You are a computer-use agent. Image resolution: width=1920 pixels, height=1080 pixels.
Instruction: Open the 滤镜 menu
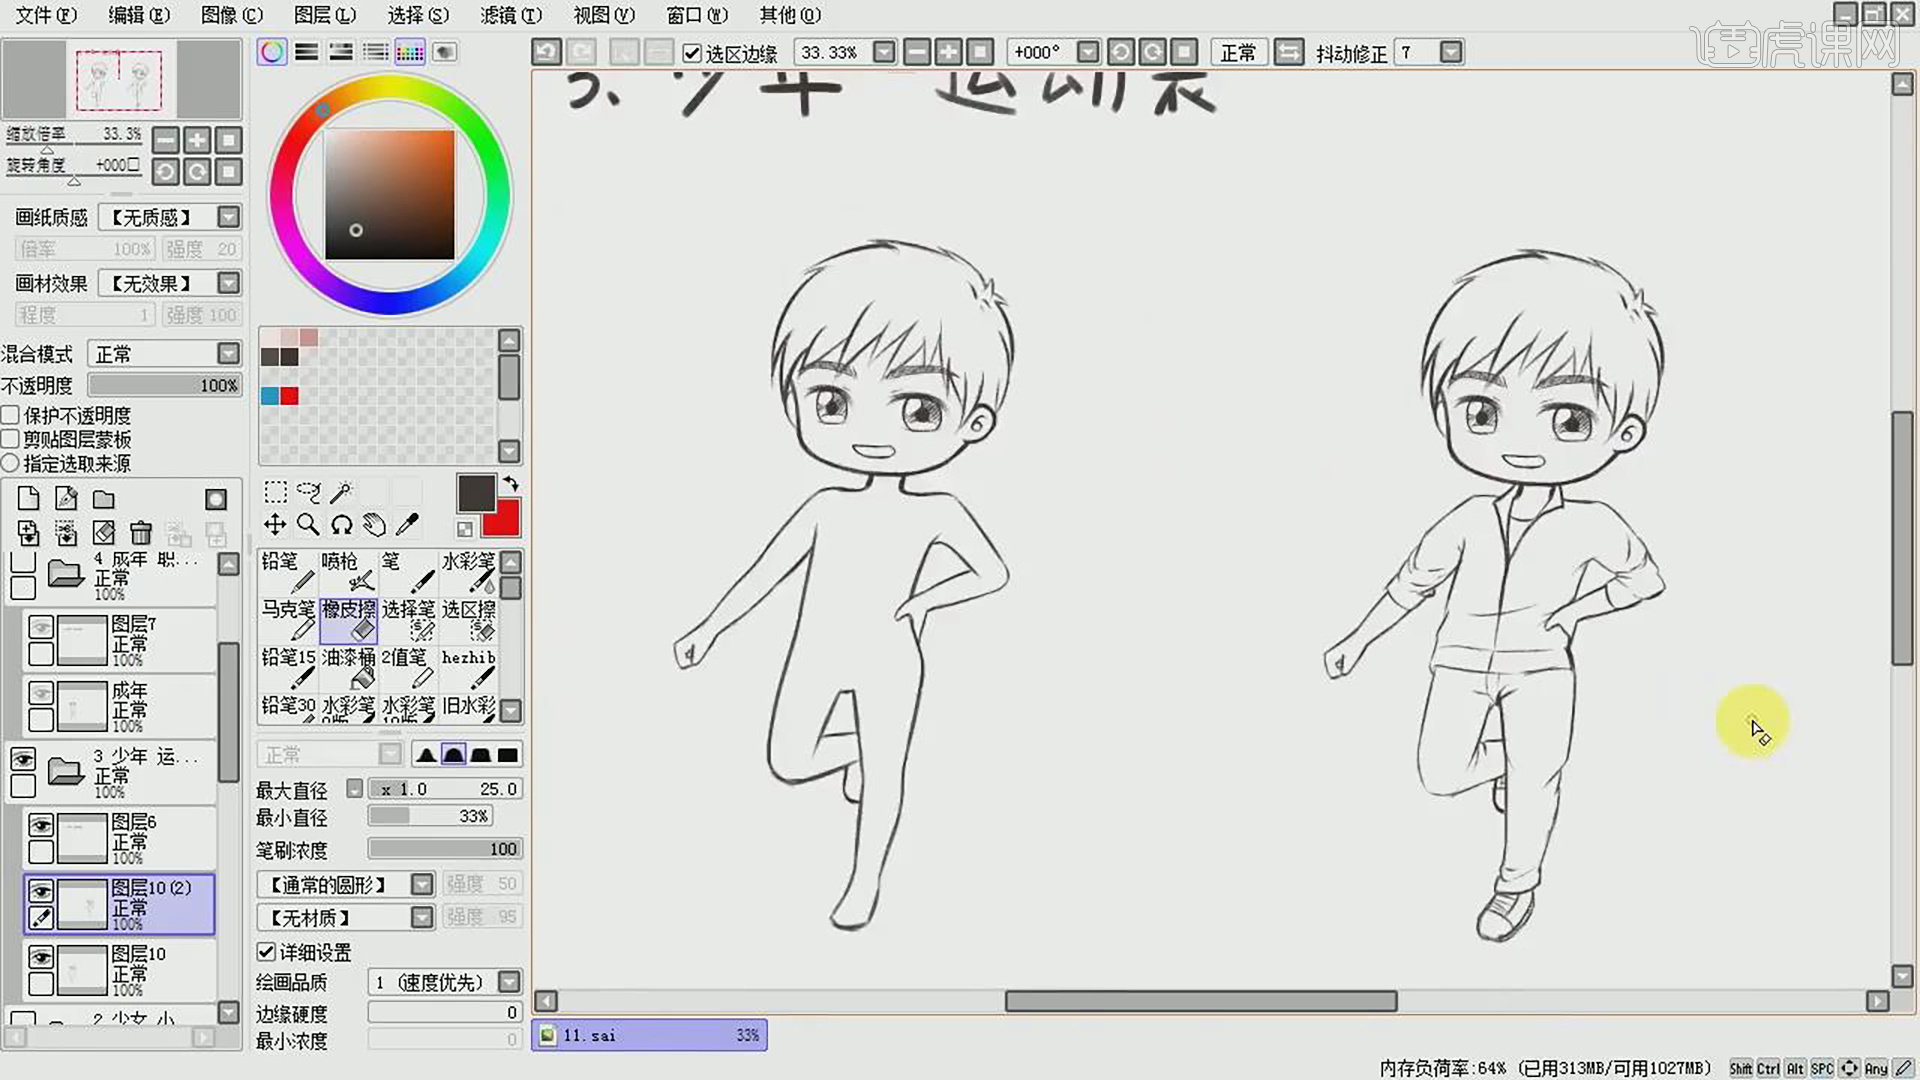510,15
